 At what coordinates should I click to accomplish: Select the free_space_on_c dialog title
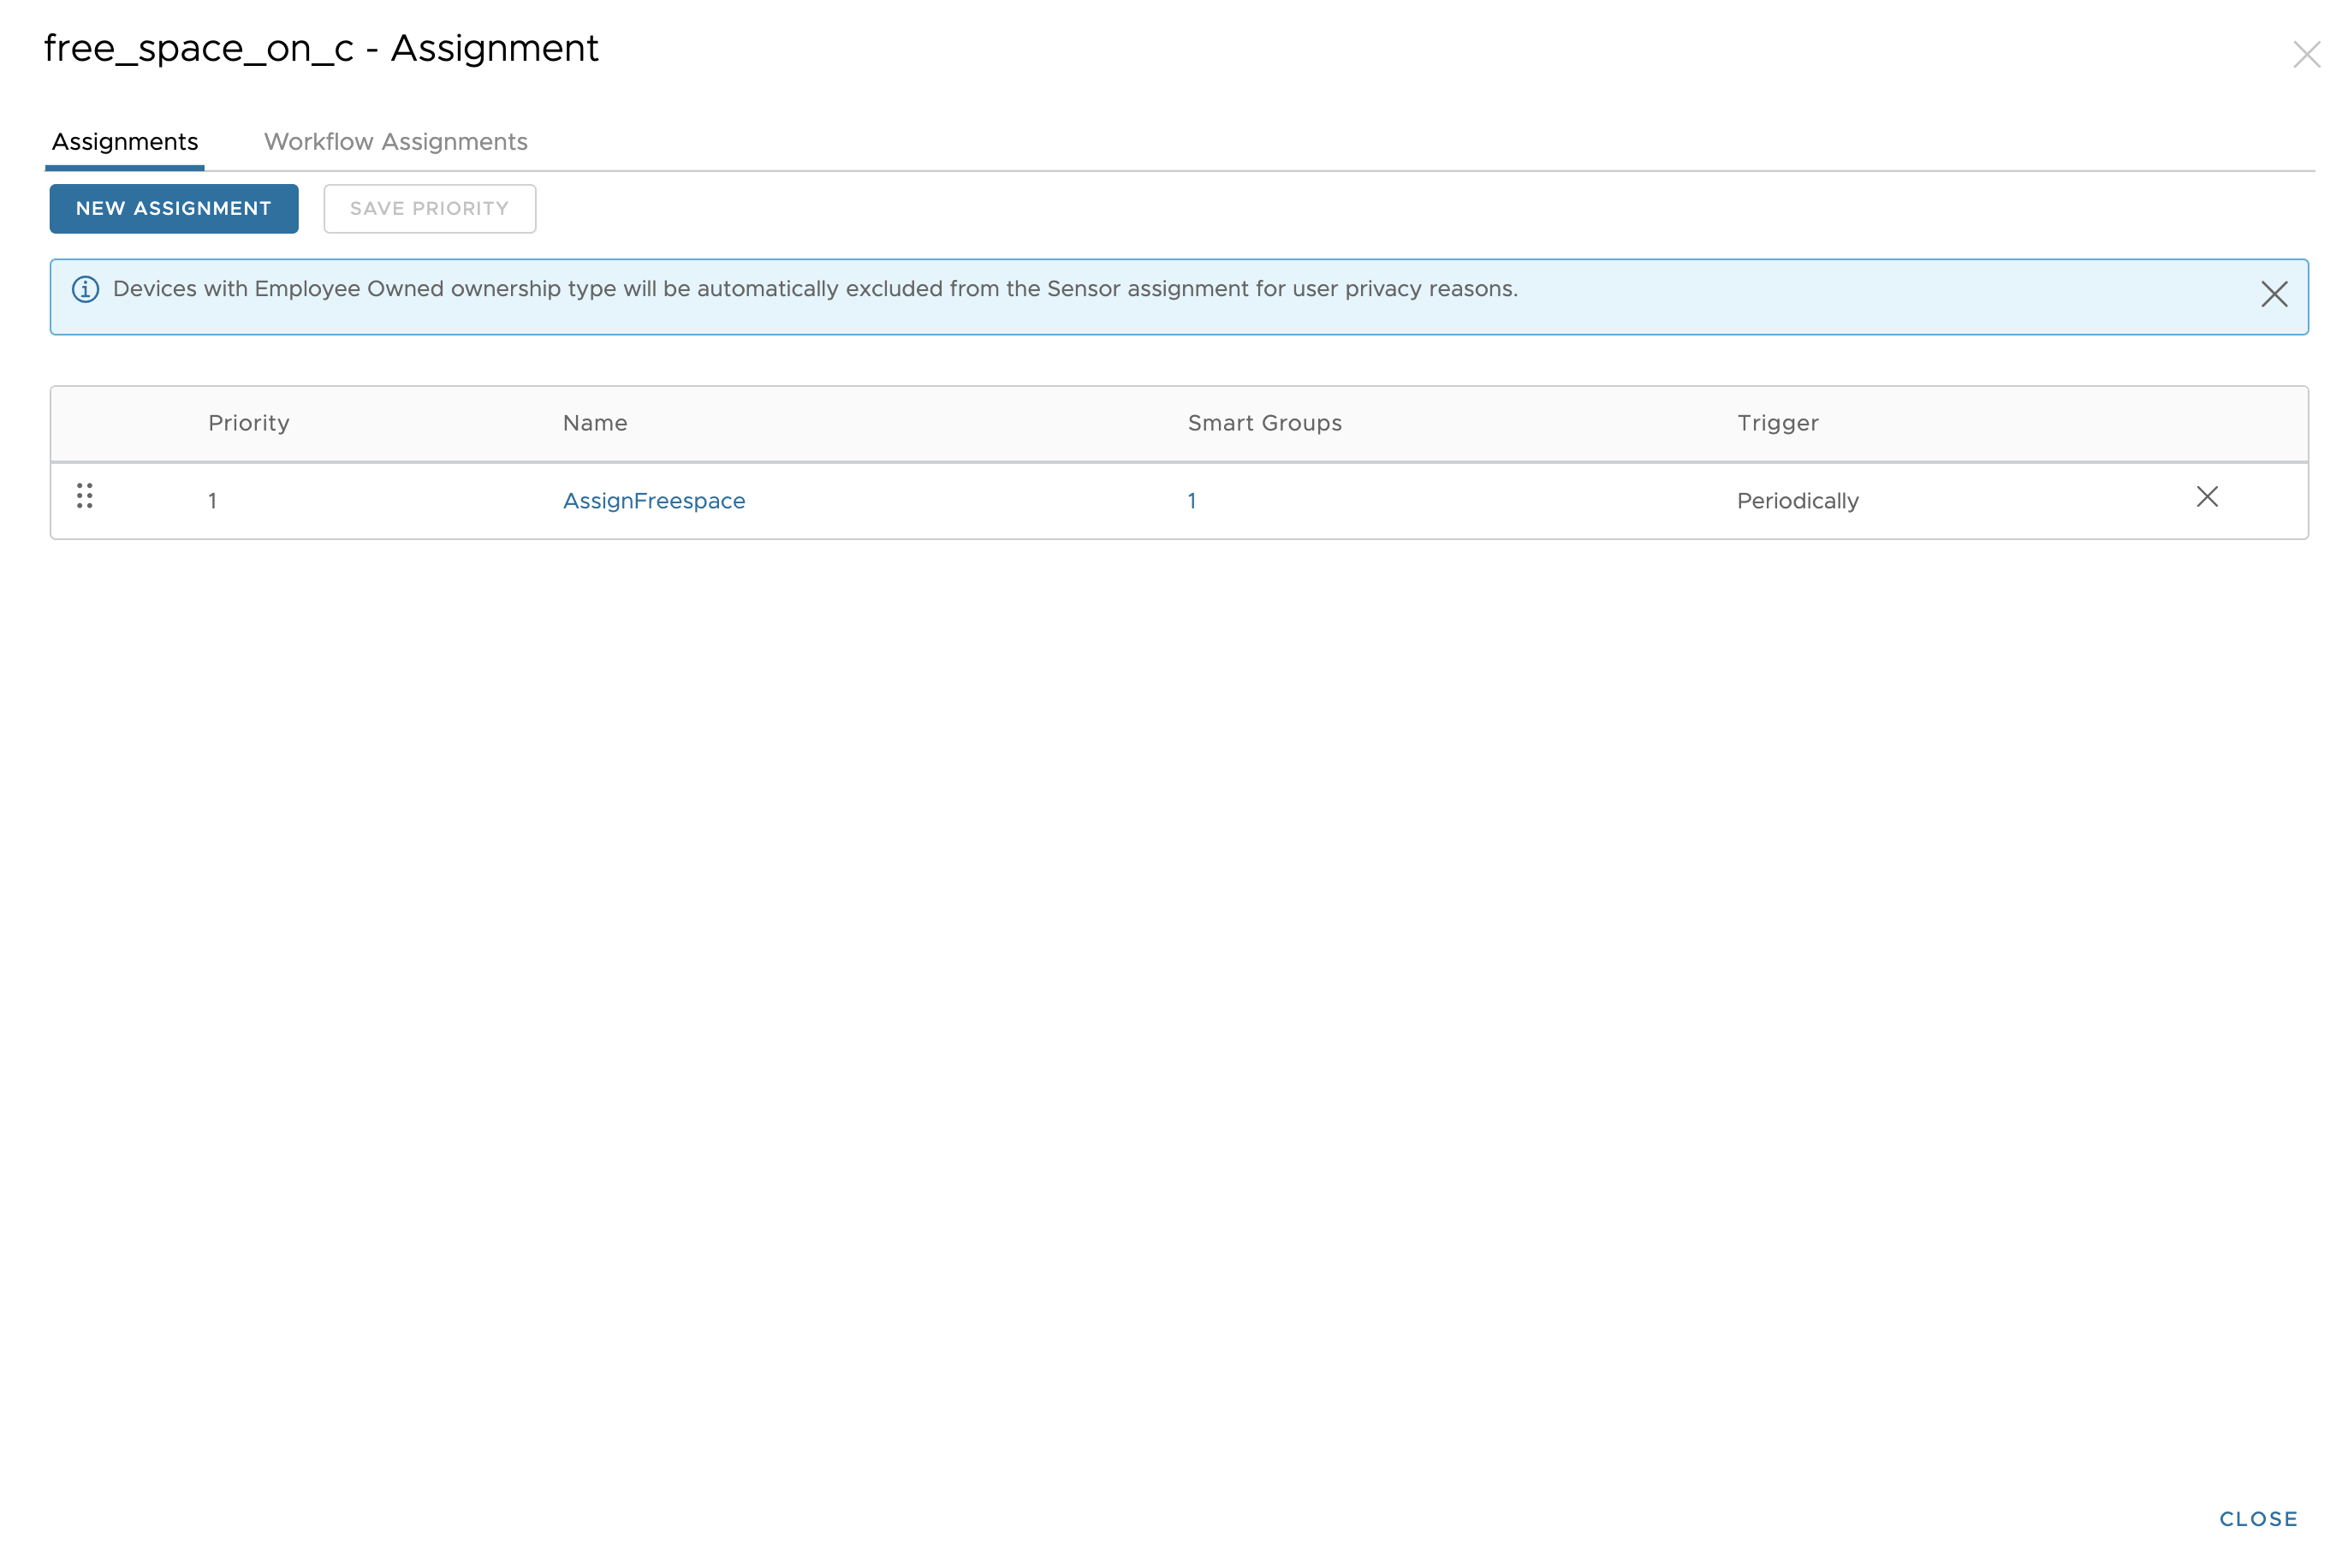pos(322,47)
